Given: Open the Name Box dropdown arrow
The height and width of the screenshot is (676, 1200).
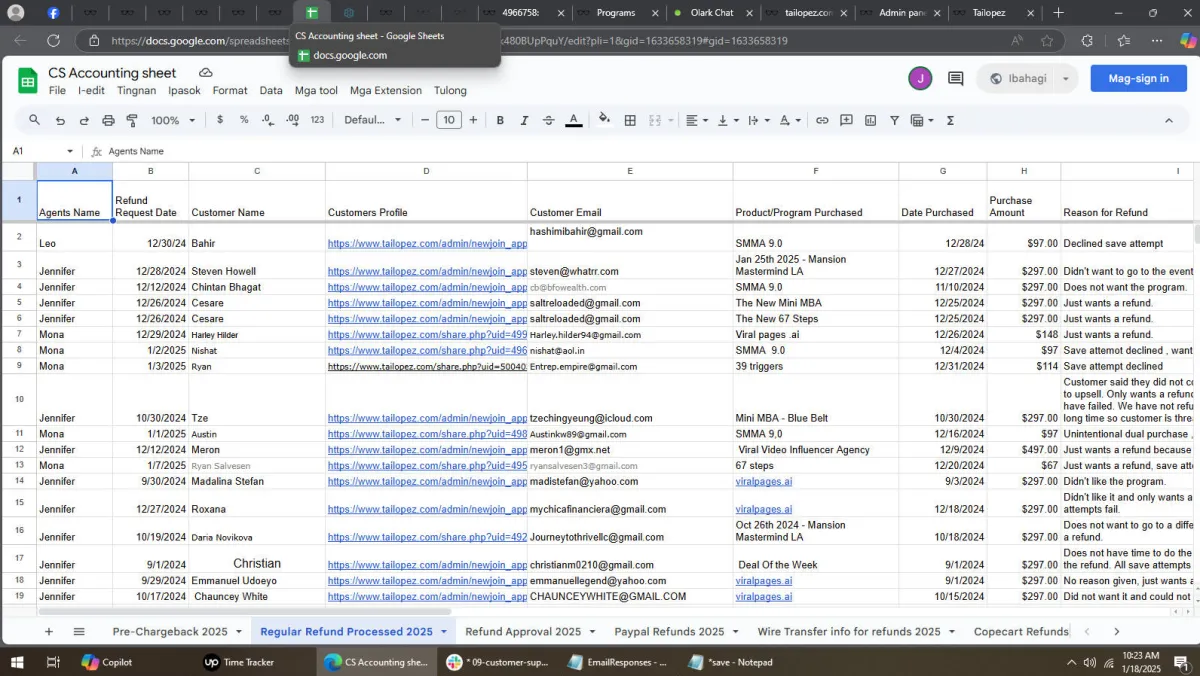Looking at the screenshot, I should (x=69, y=152).
